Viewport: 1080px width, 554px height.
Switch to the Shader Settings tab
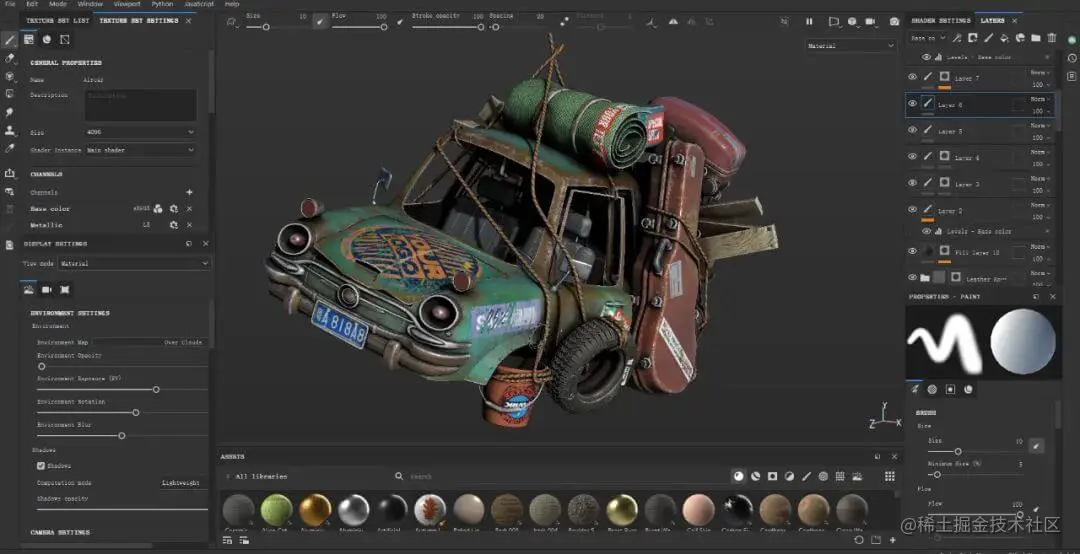click(940, 20)
